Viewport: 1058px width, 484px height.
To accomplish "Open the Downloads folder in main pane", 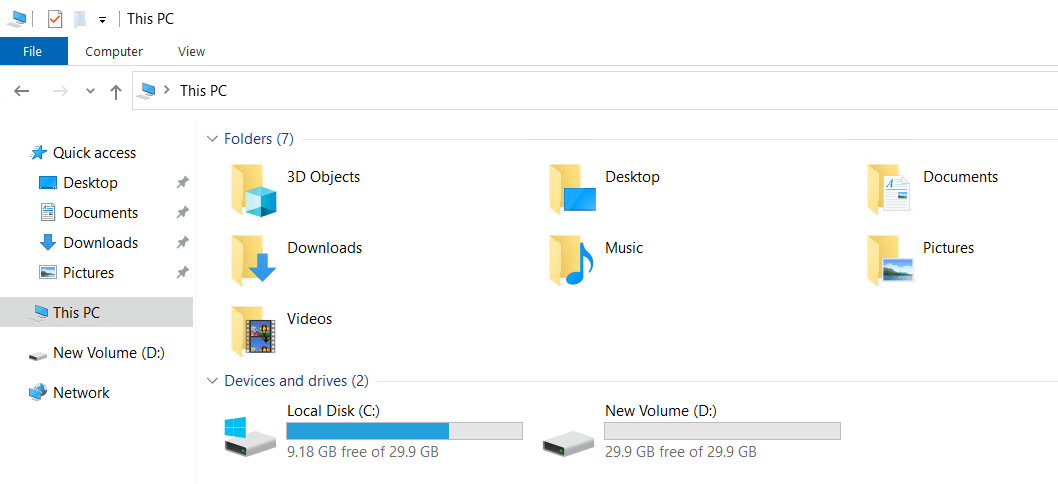I will coord(253,261).
